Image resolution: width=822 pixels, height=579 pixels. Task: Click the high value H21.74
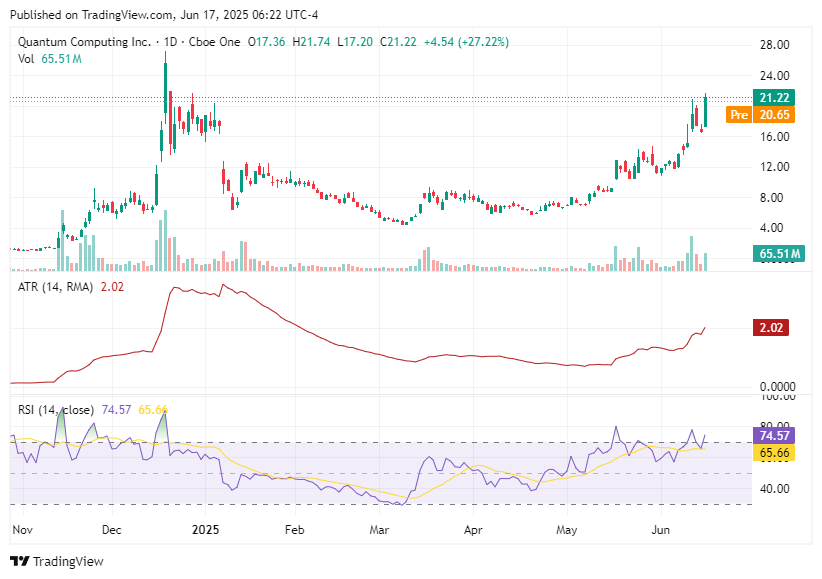[311, 42]
